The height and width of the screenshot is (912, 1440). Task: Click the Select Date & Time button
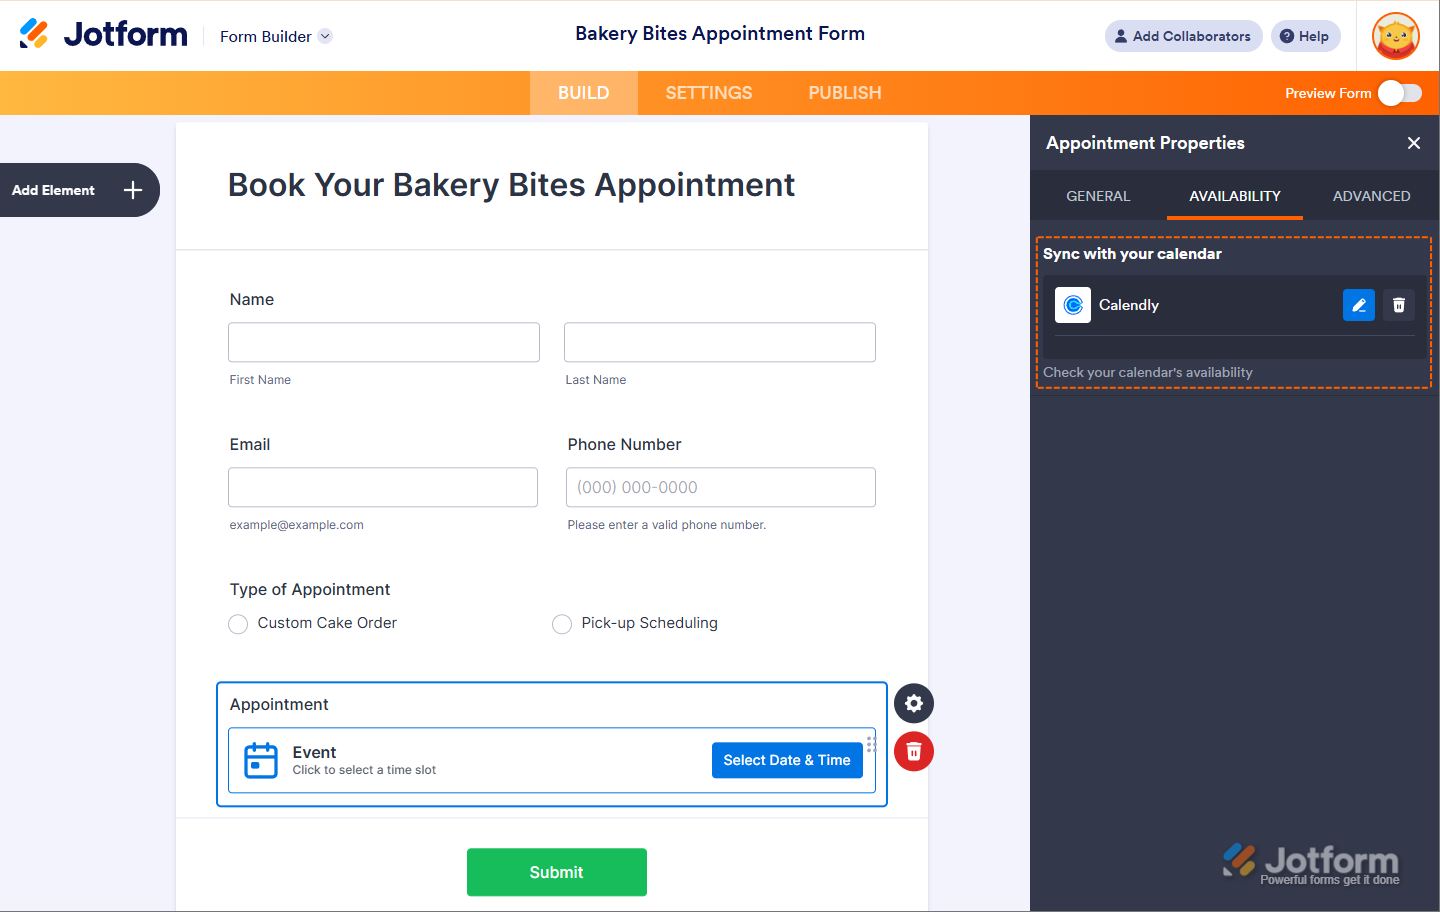[786, 760]
